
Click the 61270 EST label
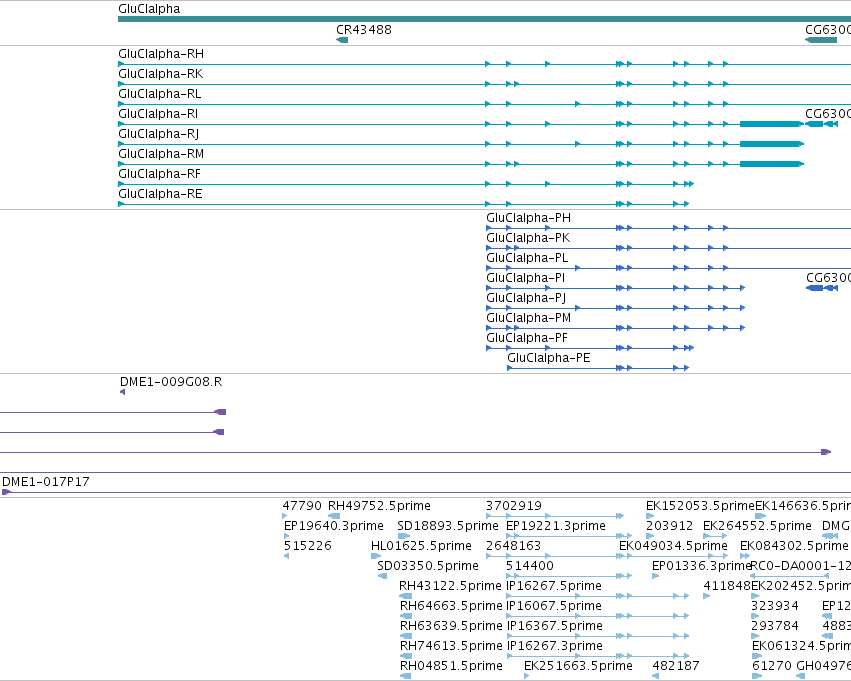pos(772,667)
